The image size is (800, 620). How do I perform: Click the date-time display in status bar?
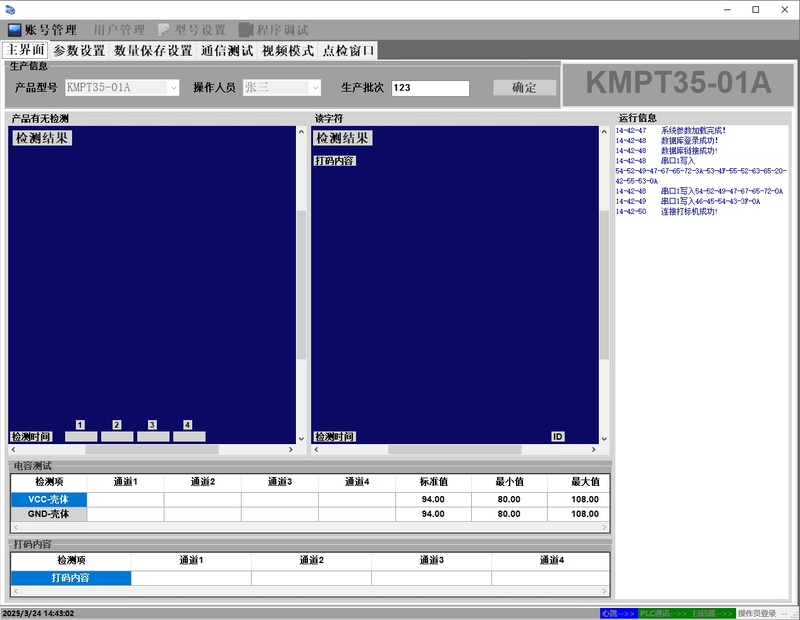click(38, 613)
